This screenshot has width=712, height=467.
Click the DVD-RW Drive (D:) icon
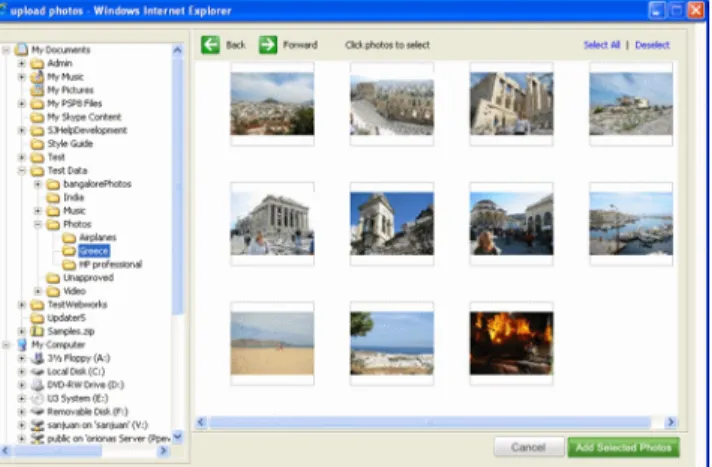click(37, 385)
